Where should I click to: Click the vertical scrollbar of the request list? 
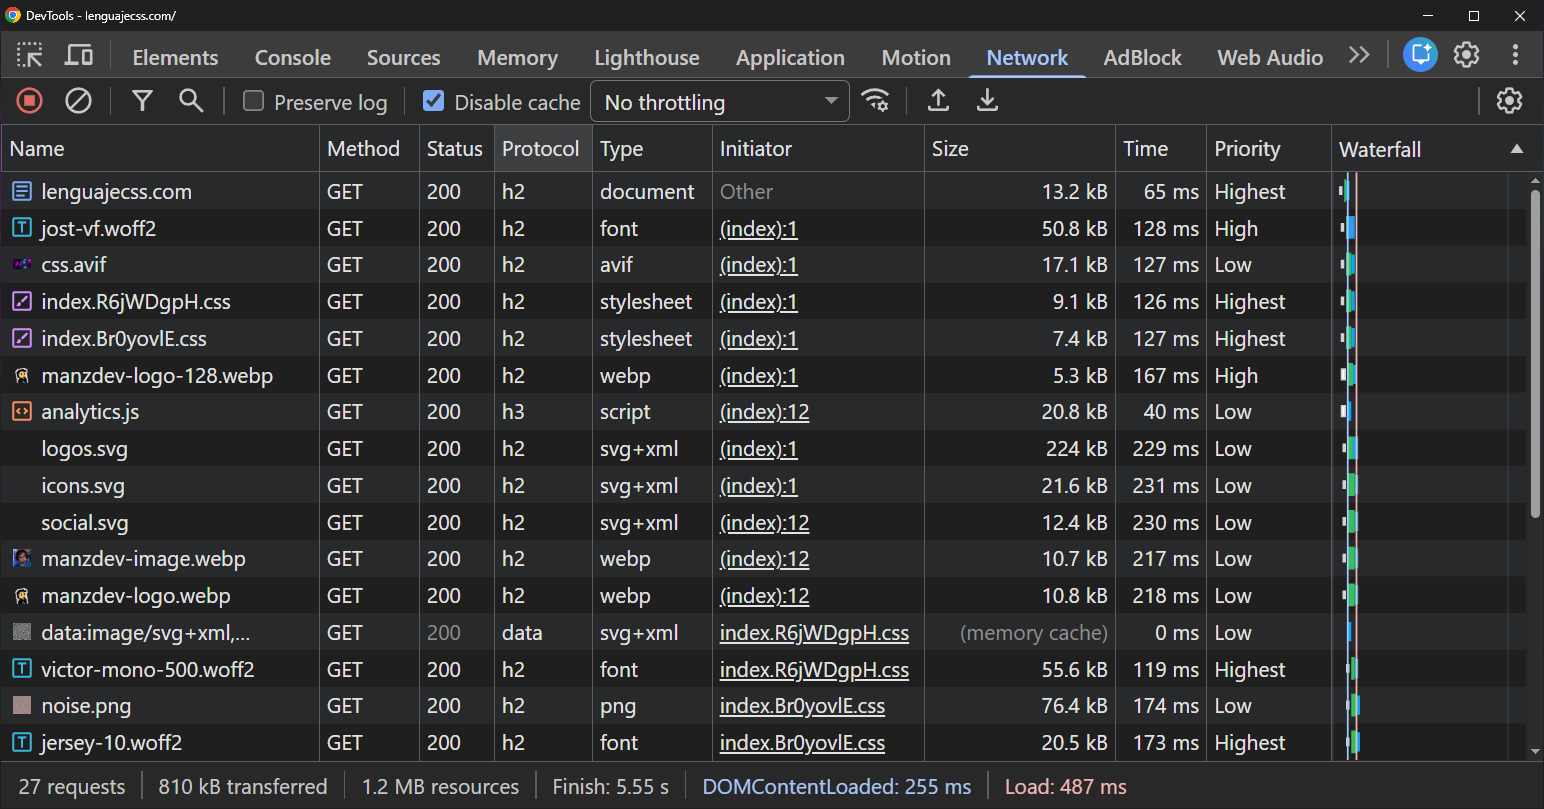pos(1535,353)
